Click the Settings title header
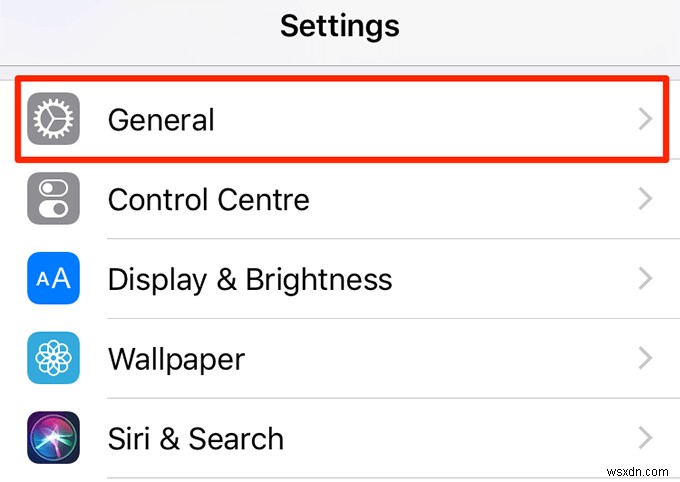Image resolution: width=680 pixels, height=482 pixels. click(x=339, y=25)
